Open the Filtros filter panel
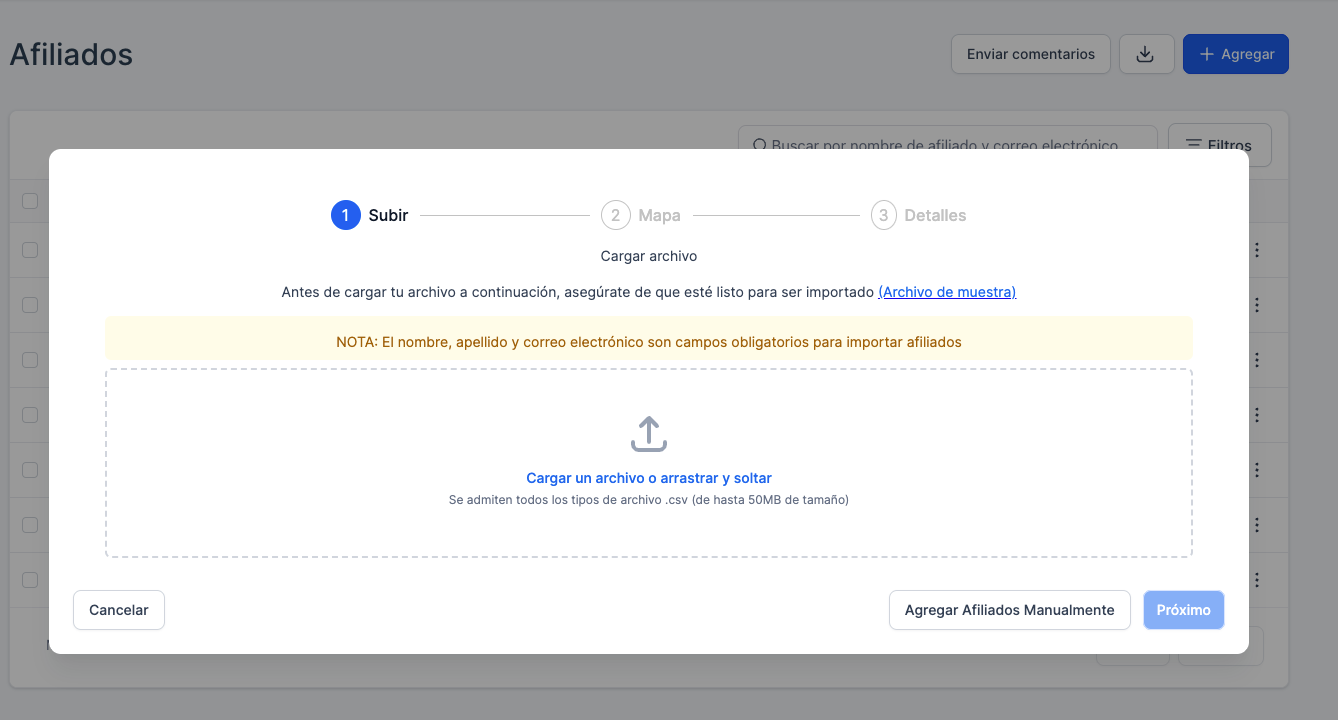This screenshot has width=1338, height=720. coord(1219,145)
